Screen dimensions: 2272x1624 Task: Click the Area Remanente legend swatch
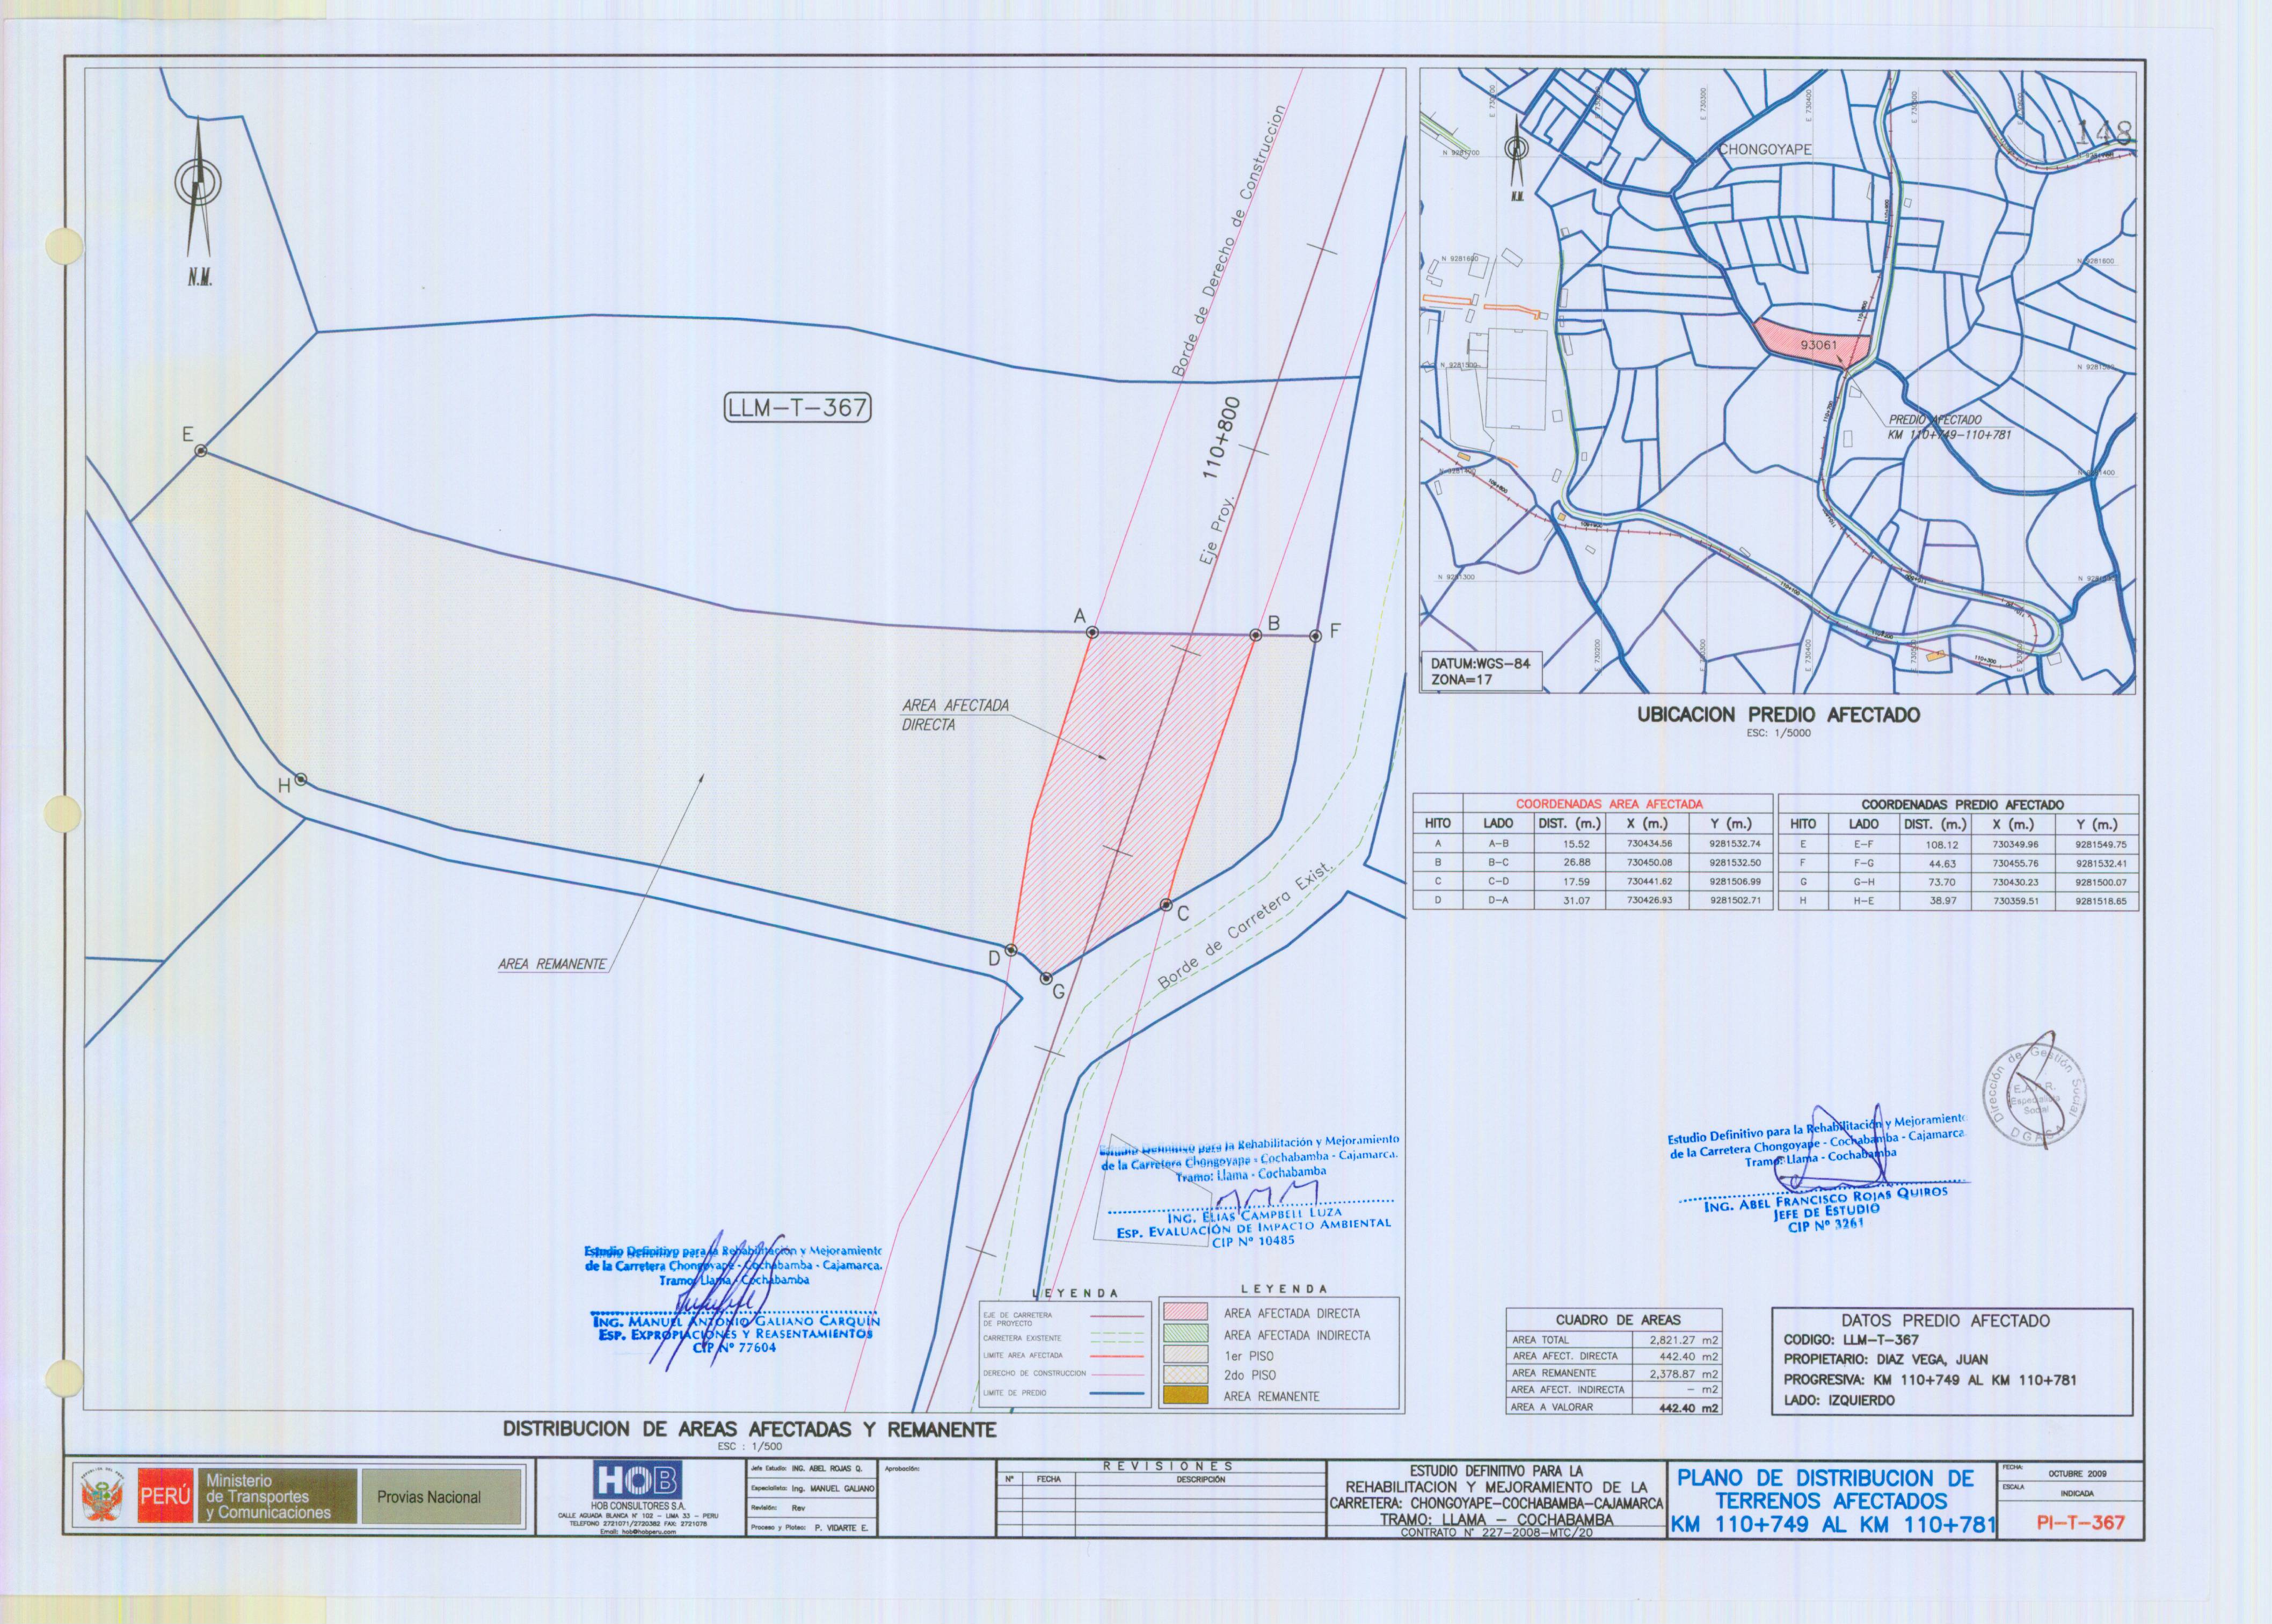tap(1185, 1396)
